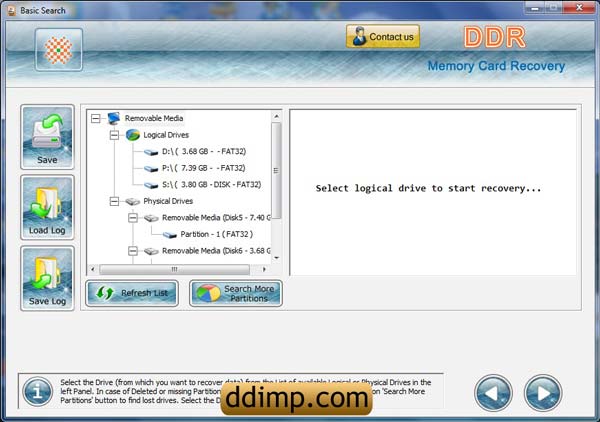
Task: Collapse the Removable Media Disk6 node
Action: (133, 251)
